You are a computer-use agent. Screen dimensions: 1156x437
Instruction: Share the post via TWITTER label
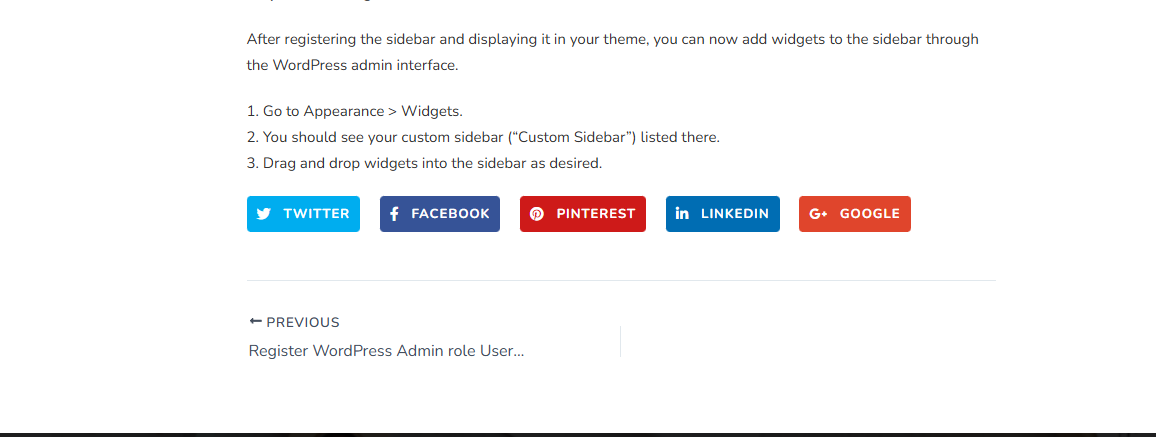(316, 214)
